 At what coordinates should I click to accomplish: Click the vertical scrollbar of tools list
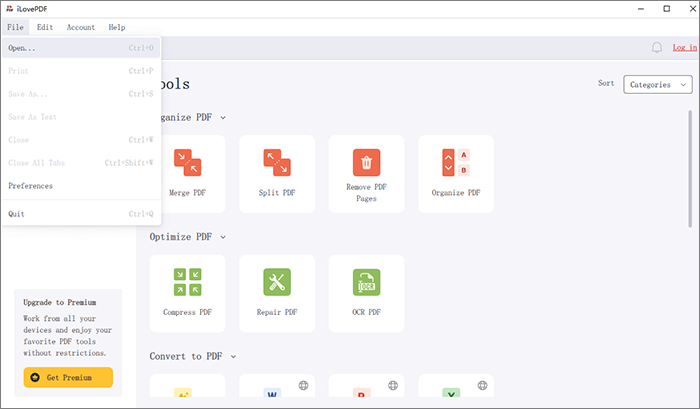(690, 169)
